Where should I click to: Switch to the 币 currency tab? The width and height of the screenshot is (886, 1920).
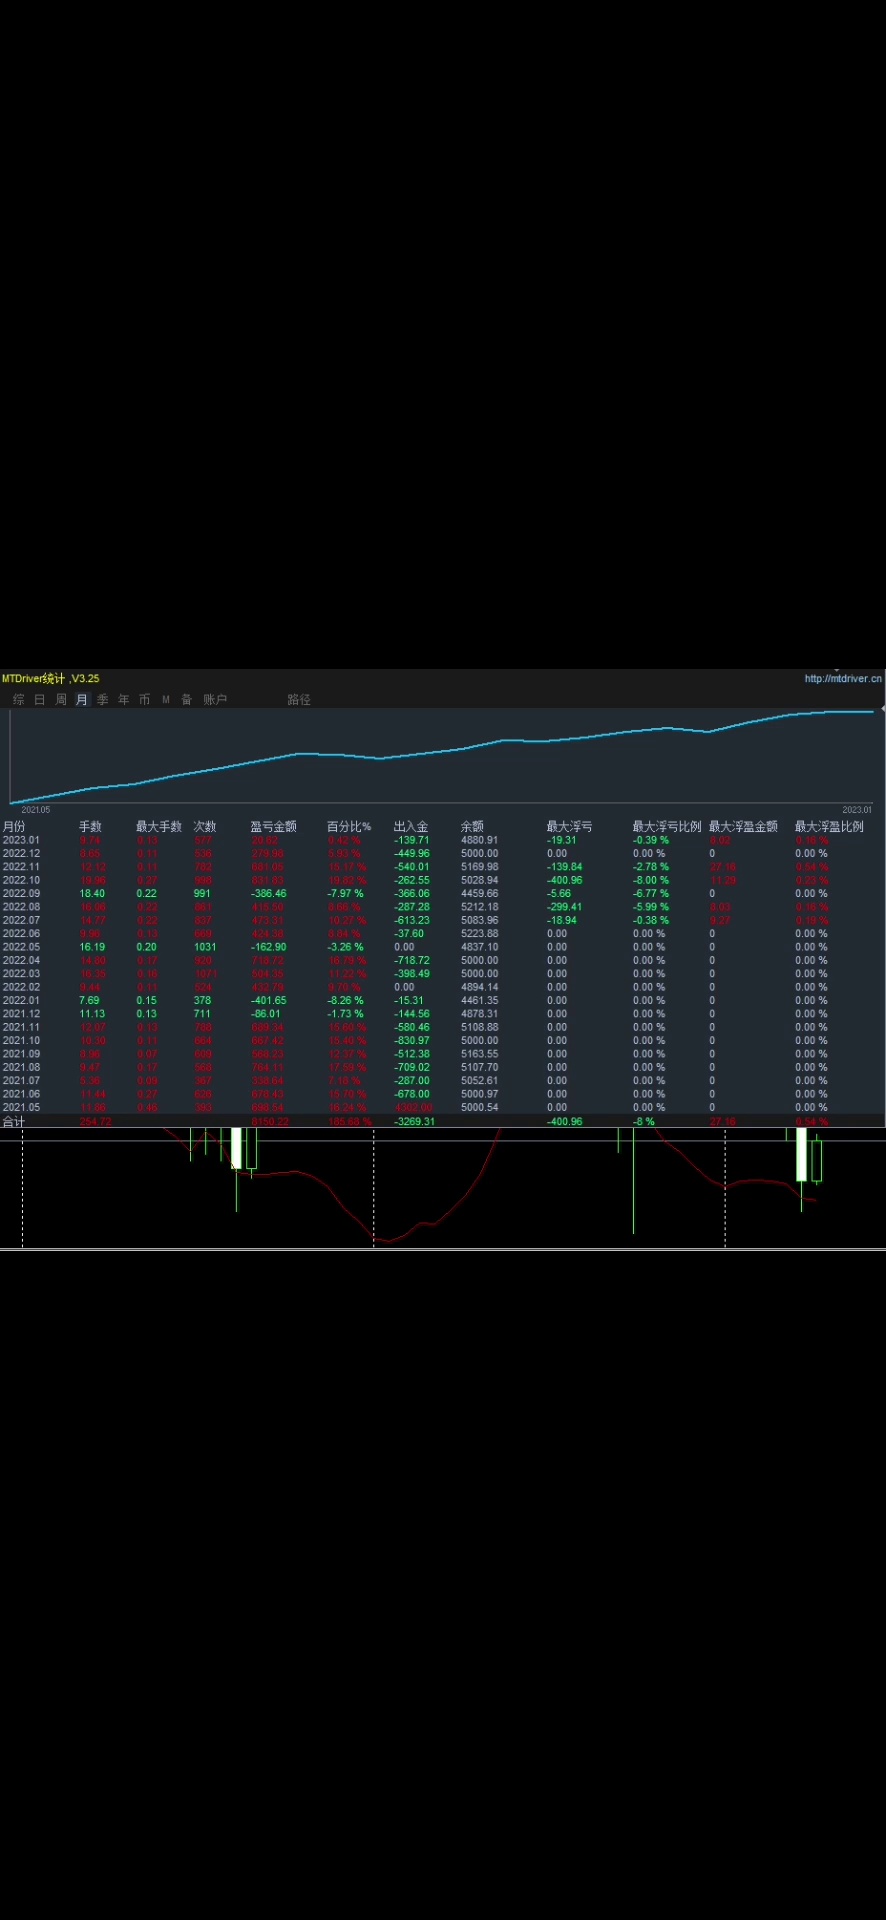point(145,700)
